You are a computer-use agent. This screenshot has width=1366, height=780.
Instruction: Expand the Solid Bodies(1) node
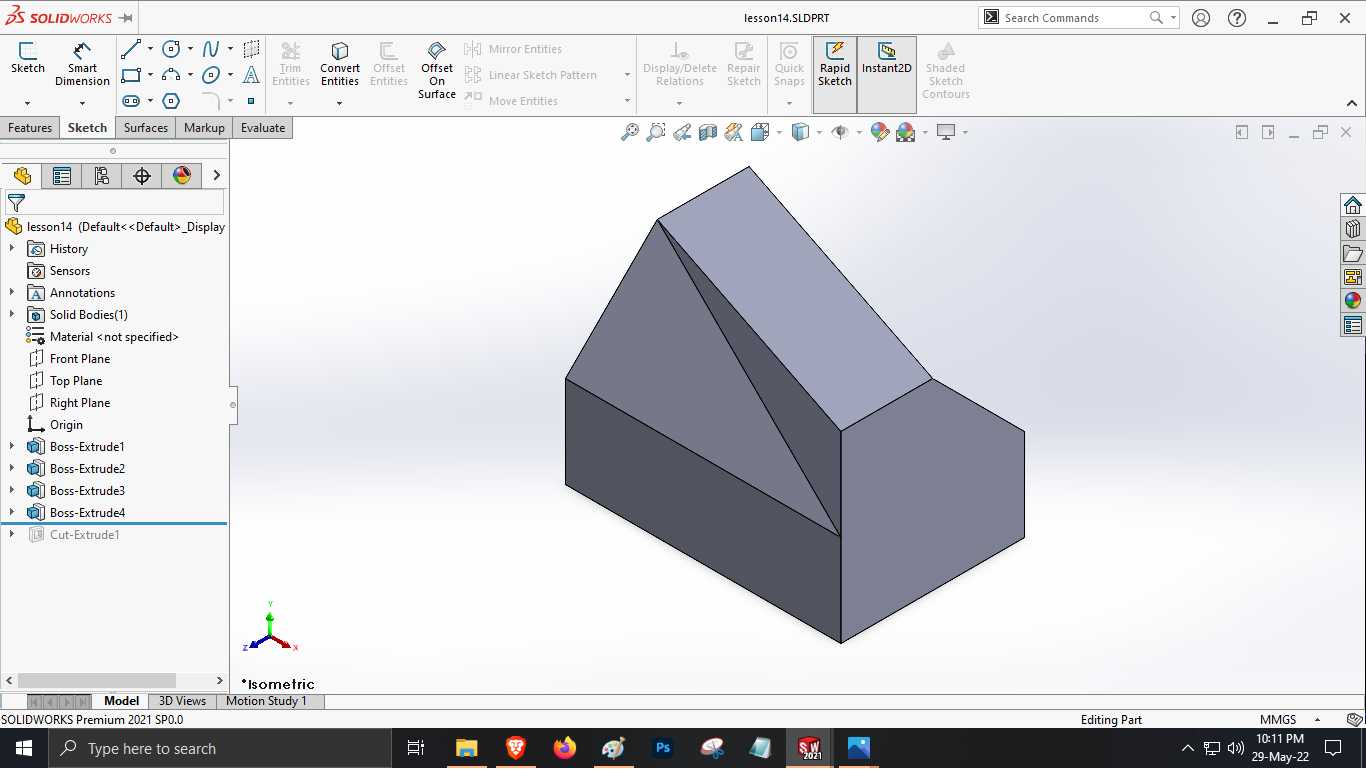(x=12, y=314)
